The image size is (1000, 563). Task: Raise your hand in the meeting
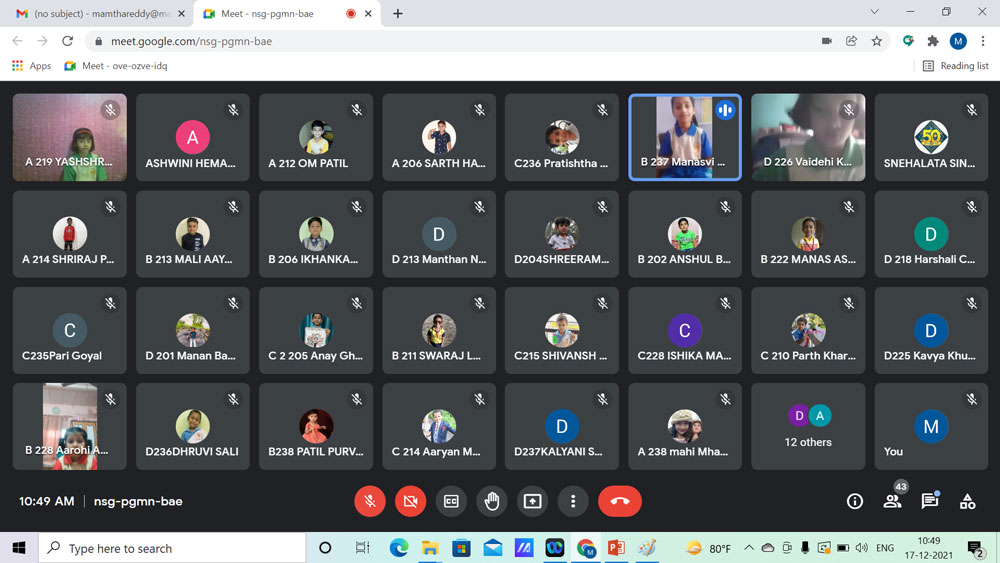492,501
